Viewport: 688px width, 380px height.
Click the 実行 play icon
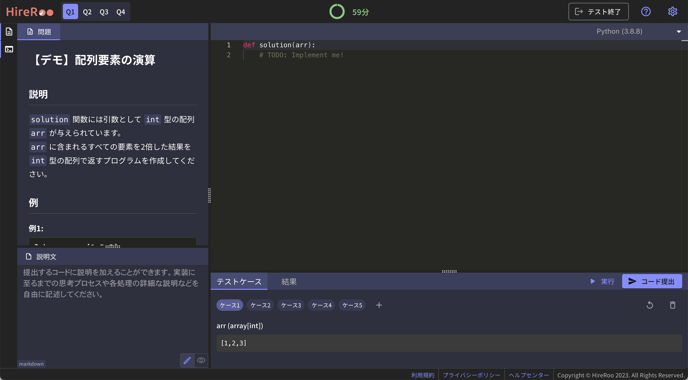click(x=593, y=281)
